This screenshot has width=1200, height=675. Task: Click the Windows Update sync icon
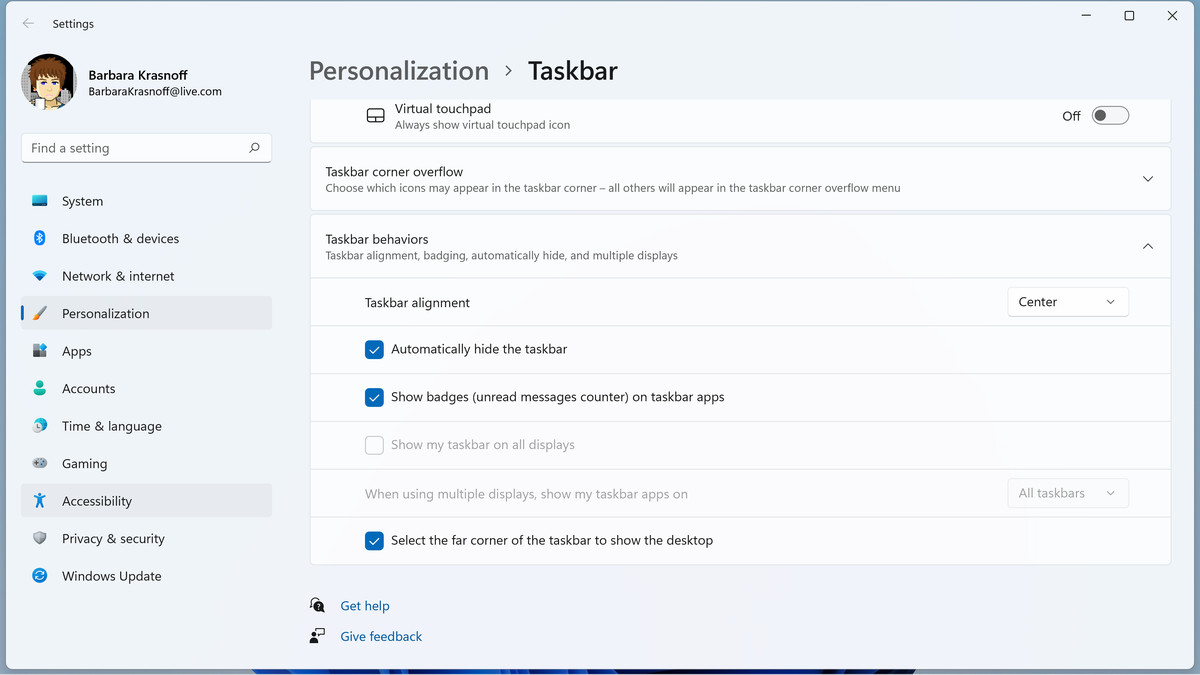tap(40, 576)
